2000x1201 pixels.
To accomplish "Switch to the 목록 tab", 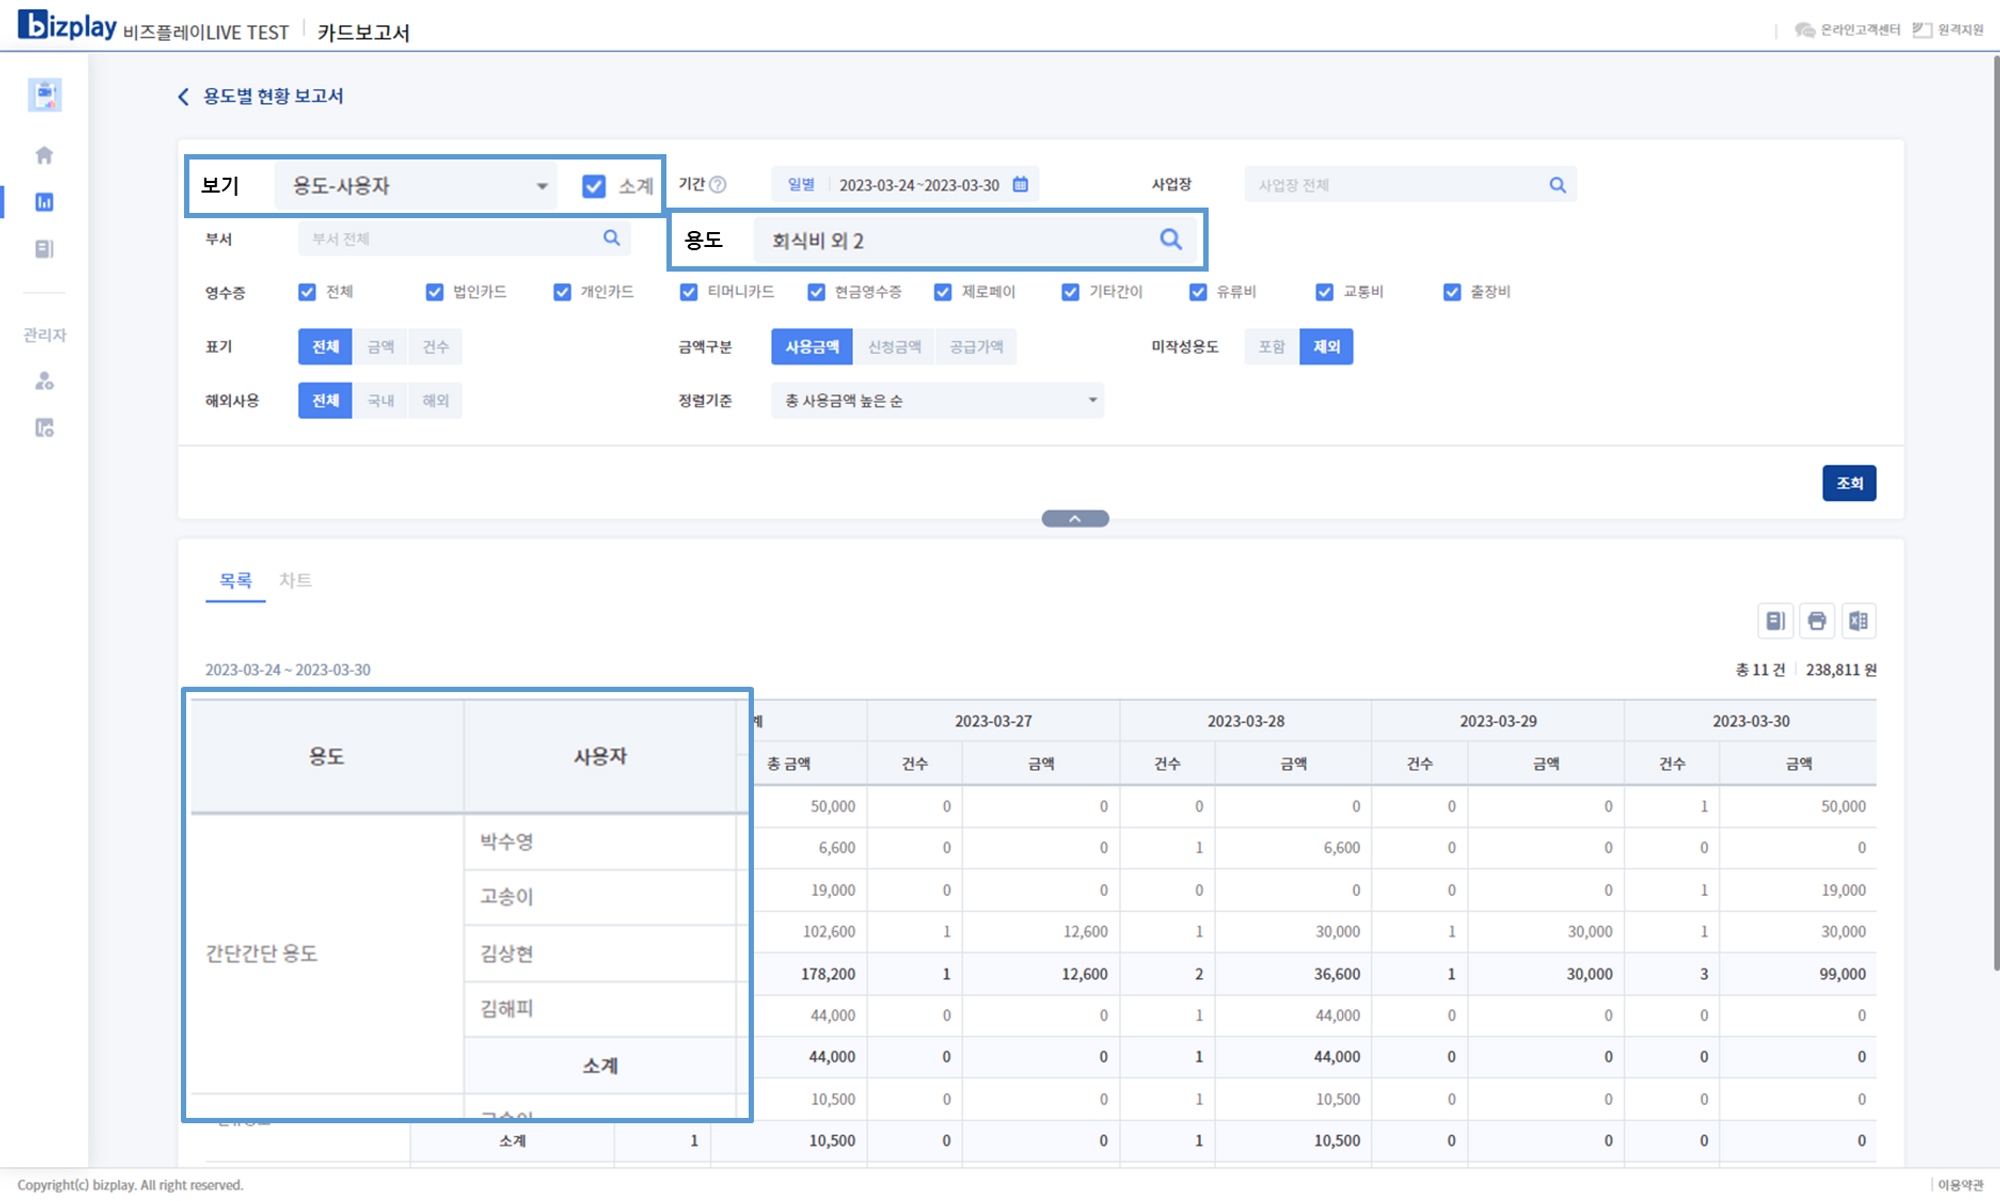I will coord(236,580).
